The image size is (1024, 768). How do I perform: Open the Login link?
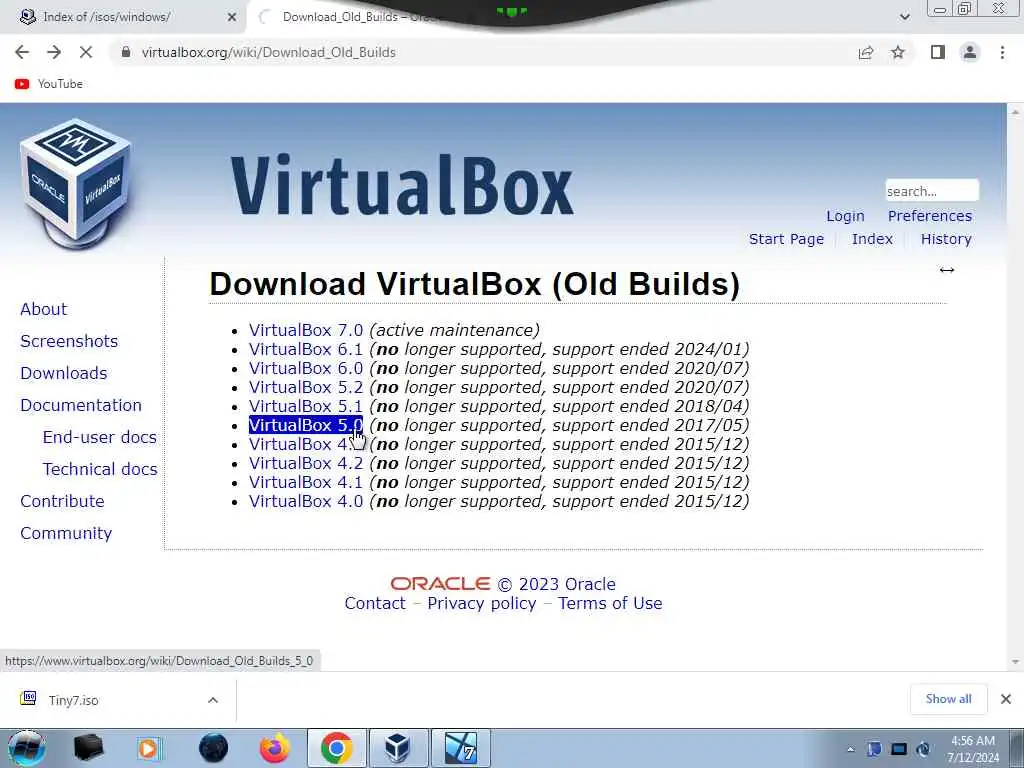tap(845, 216)
